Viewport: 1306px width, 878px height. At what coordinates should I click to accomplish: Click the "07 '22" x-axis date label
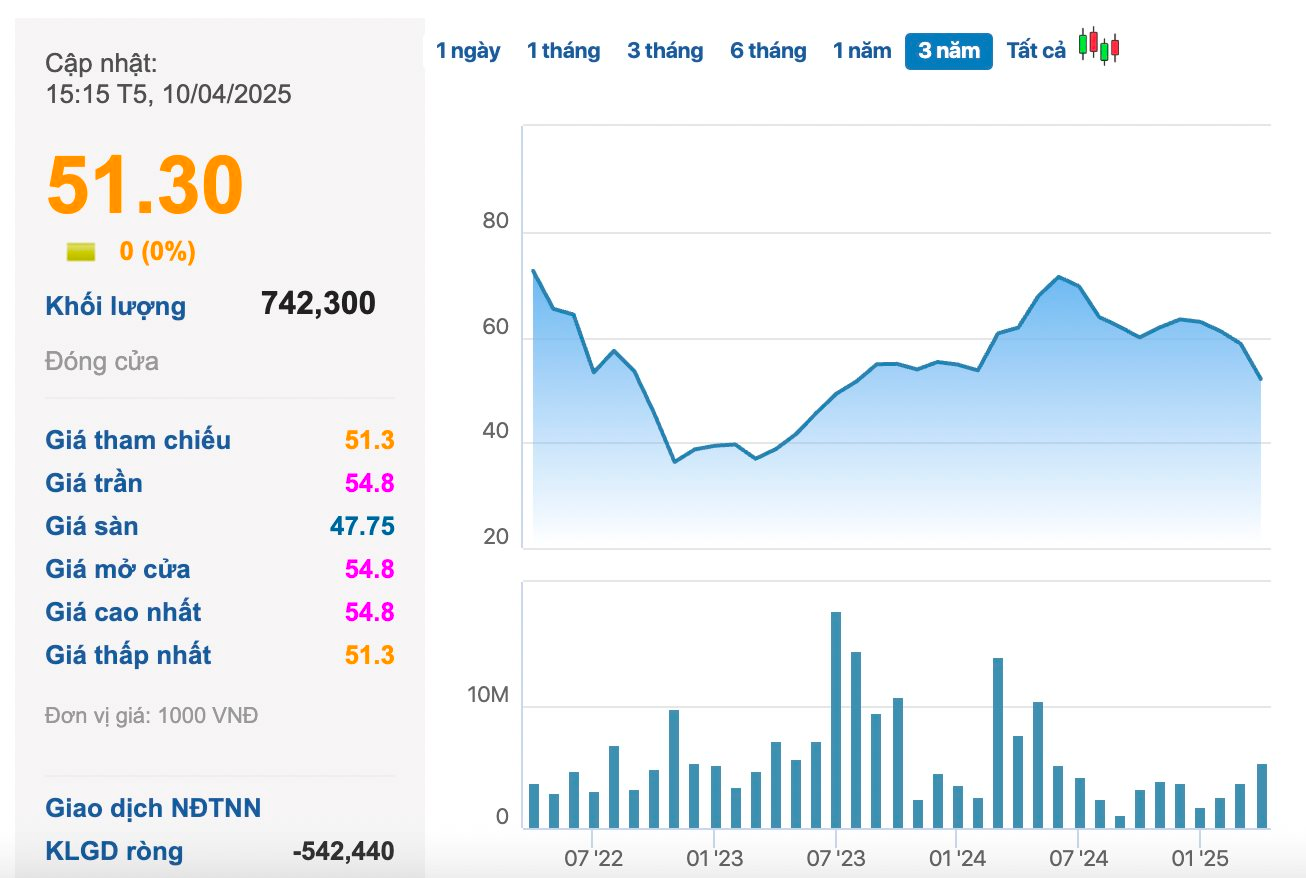click(593, 858)
